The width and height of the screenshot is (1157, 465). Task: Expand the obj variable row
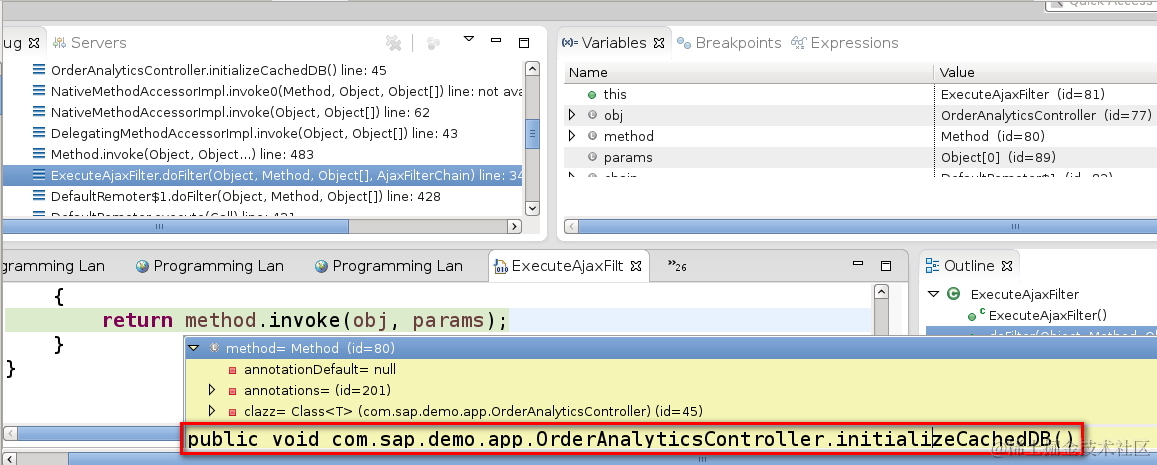coord(572,115)
